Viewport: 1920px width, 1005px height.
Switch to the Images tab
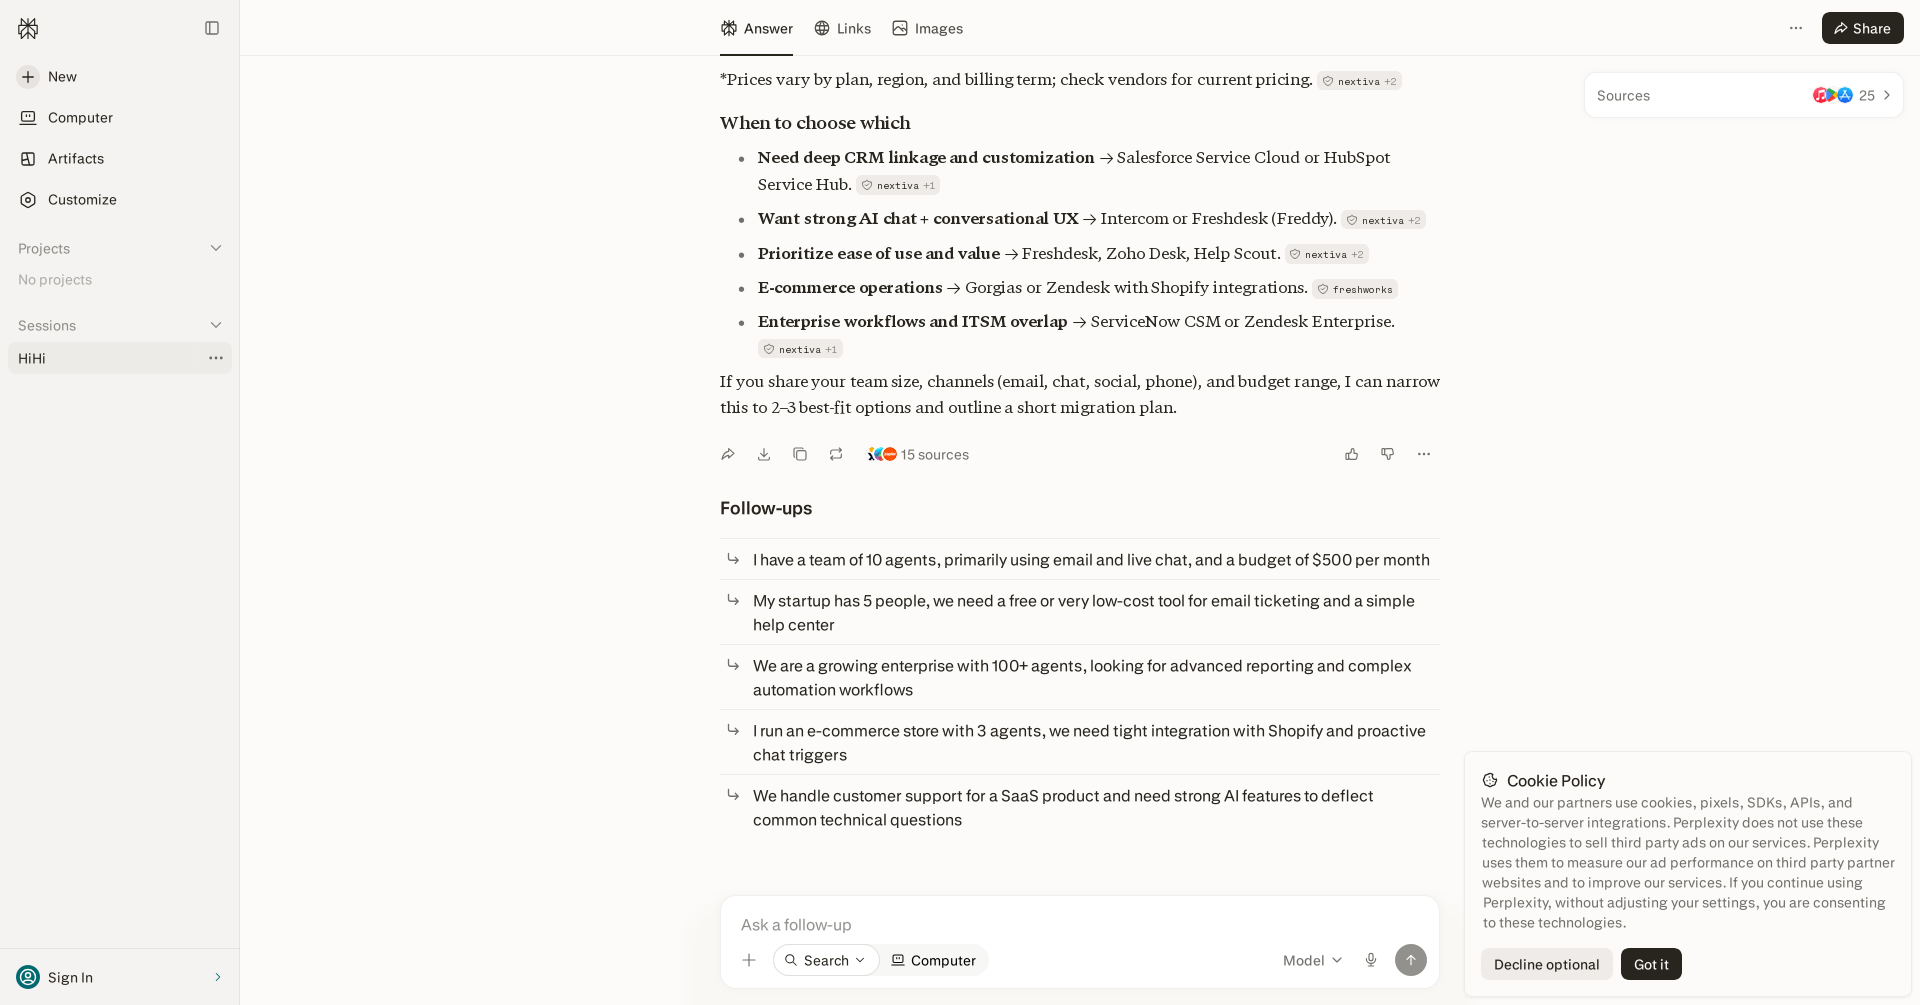[928, 28]
